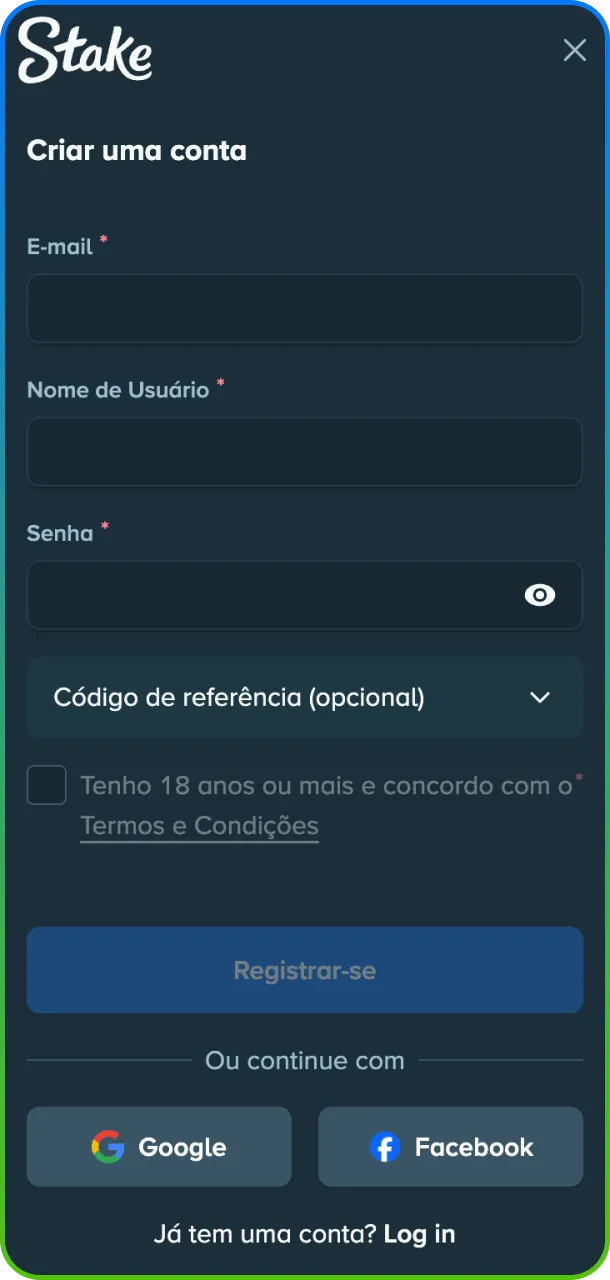Hide the typed password using the eye toggle
This screenshot has width=610, height=1280.
539,595
